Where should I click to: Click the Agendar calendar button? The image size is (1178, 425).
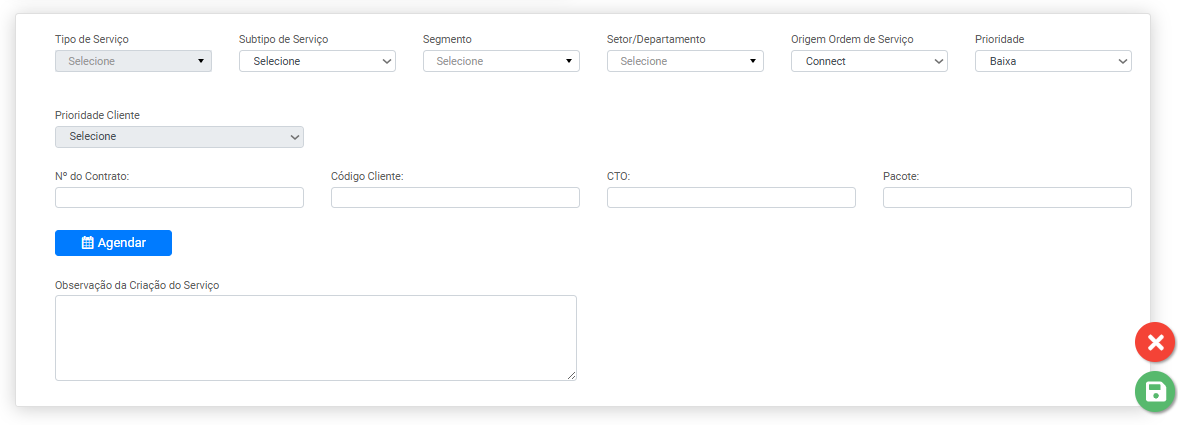tap(113, 243)
